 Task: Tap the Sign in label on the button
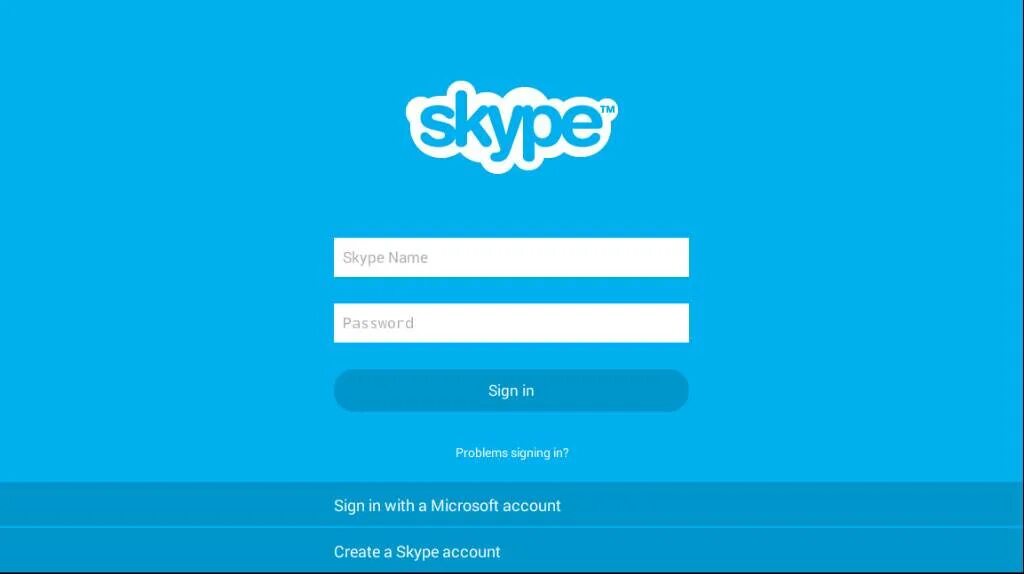point(511,391)
